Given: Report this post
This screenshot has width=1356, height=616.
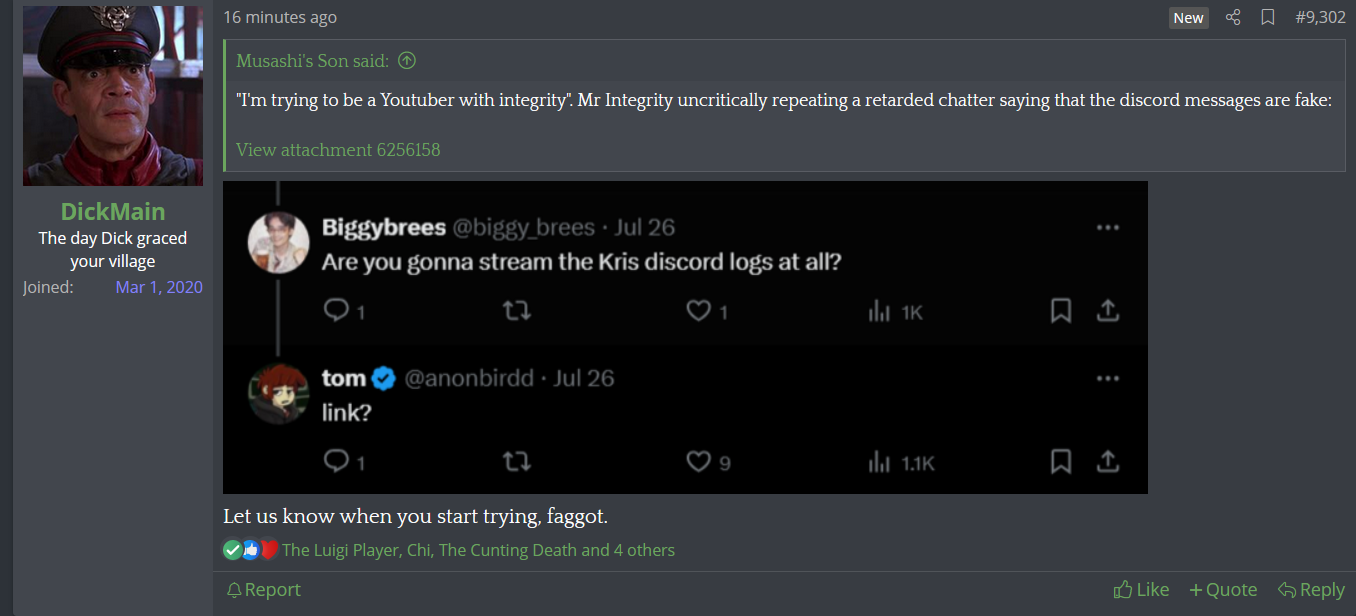Looking at the screenshot, I should tap(264, 590).
